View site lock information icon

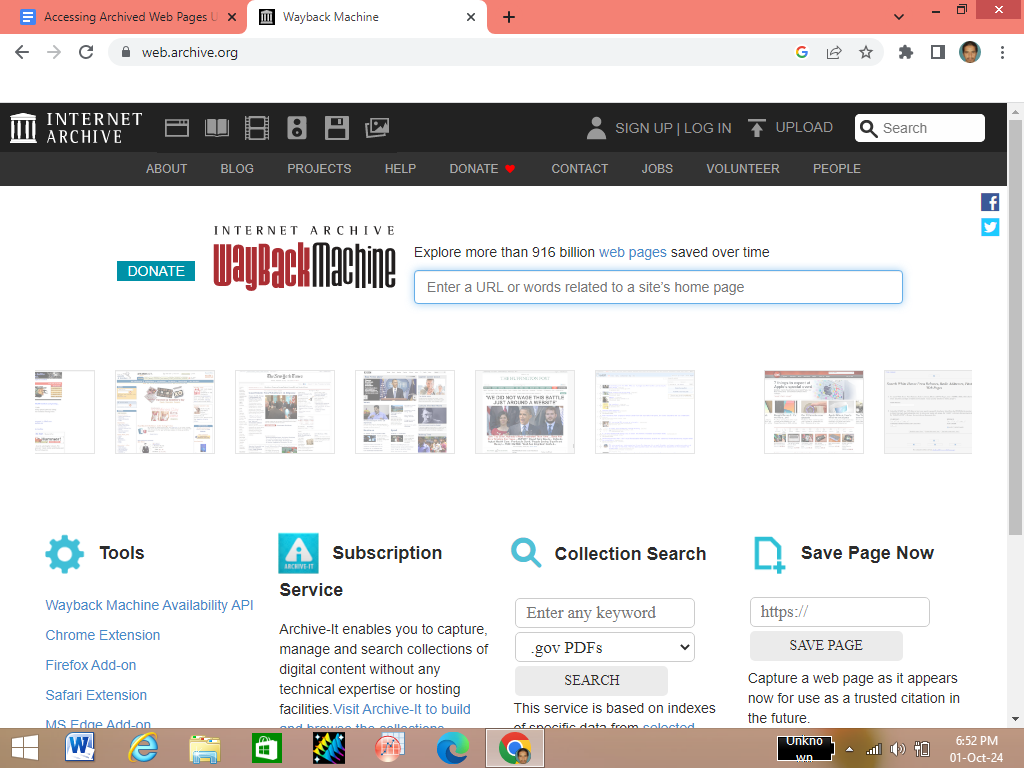pyautogui.click(x=127, y=52)
